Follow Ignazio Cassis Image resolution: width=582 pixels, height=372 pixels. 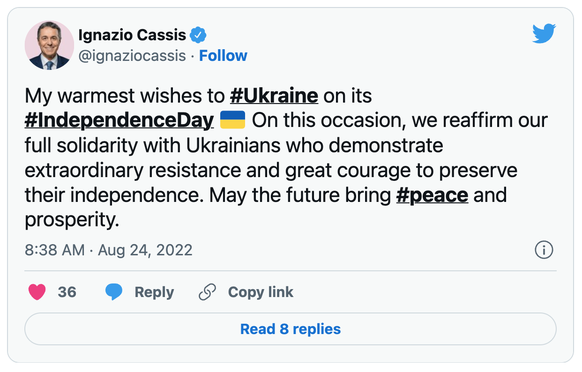click(x=223, y=56)
